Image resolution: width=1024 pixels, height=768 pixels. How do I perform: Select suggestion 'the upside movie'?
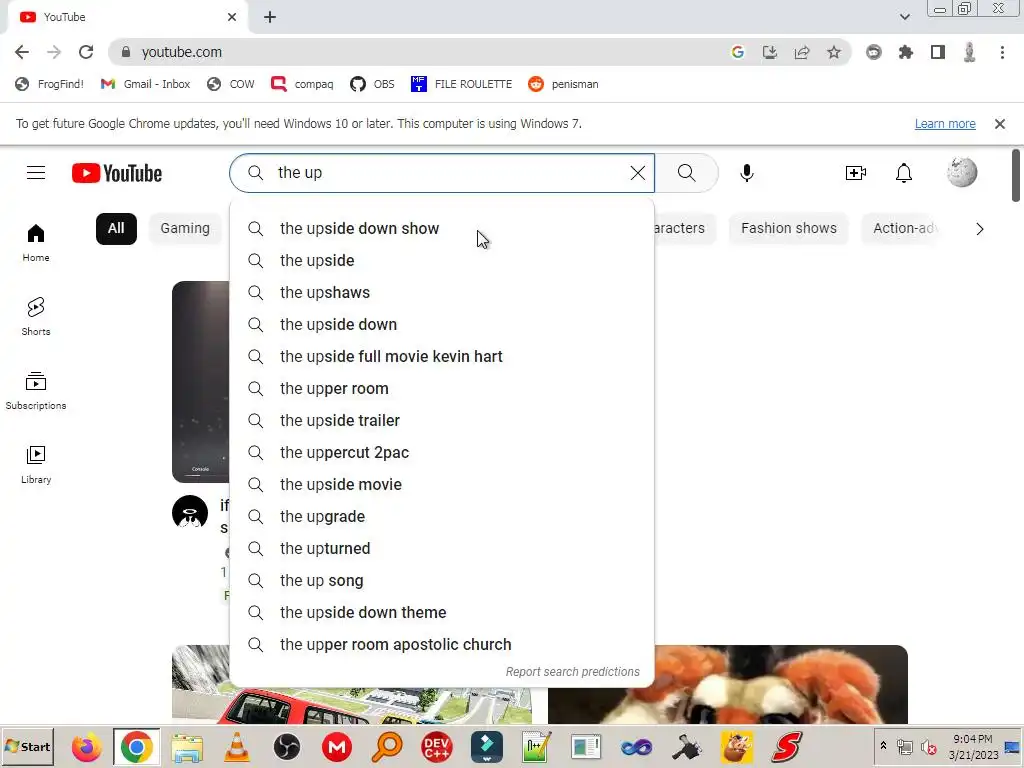442,485
